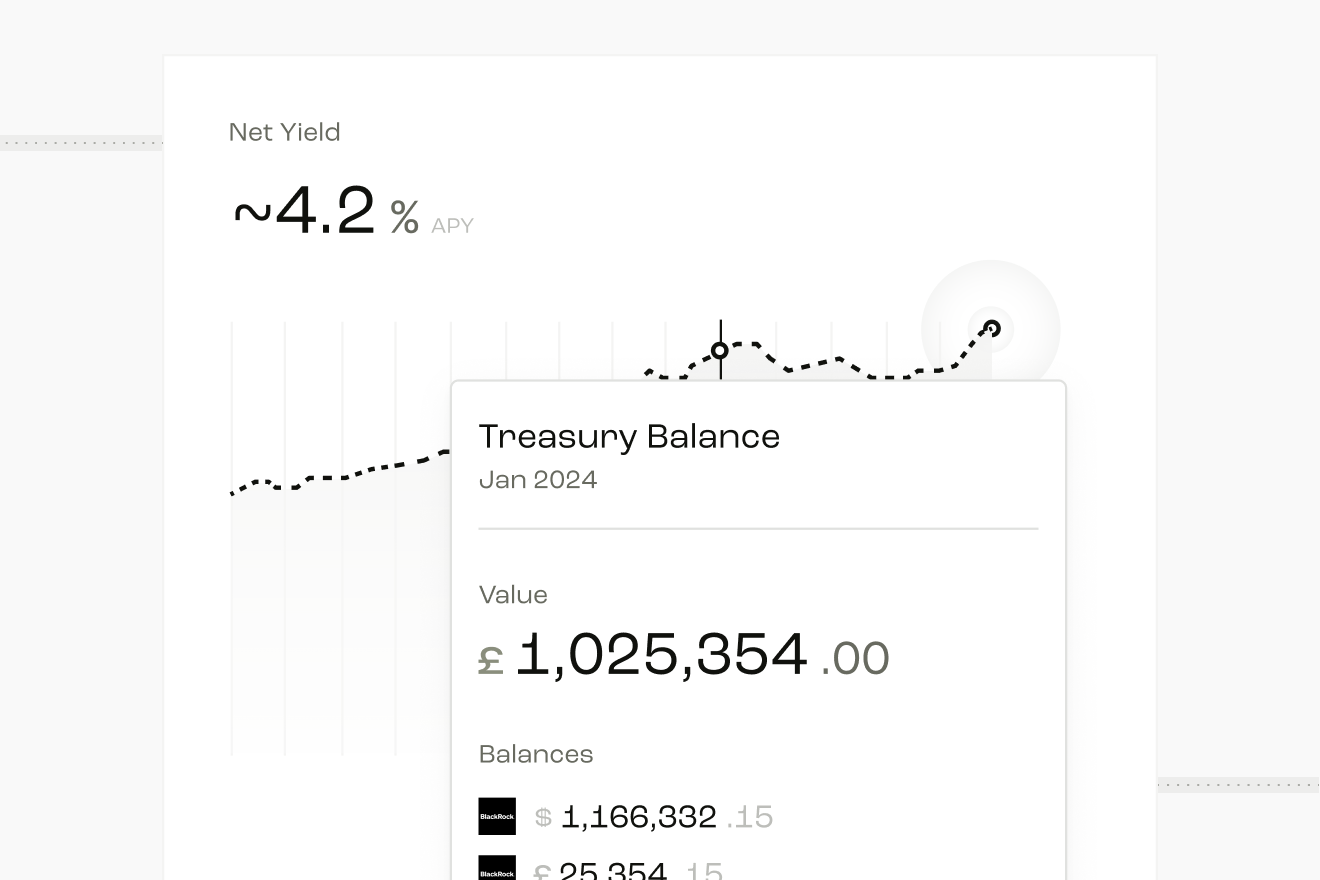Click the pound sign beside 1,025,354
This screenshot has width=1320, height=880.
point(491,660)
